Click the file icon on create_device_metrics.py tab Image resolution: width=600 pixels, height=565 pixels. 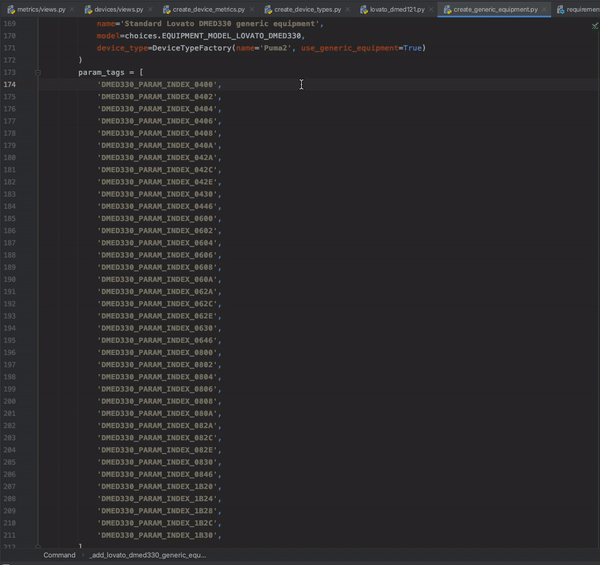coord(166,10)
